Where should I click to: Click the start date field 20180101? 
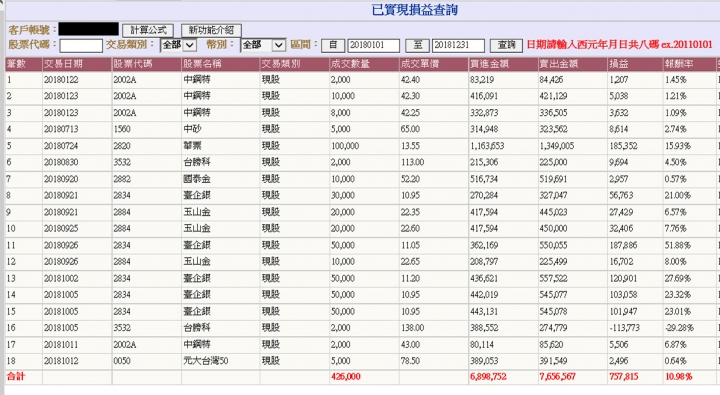[x=373, y=45]
